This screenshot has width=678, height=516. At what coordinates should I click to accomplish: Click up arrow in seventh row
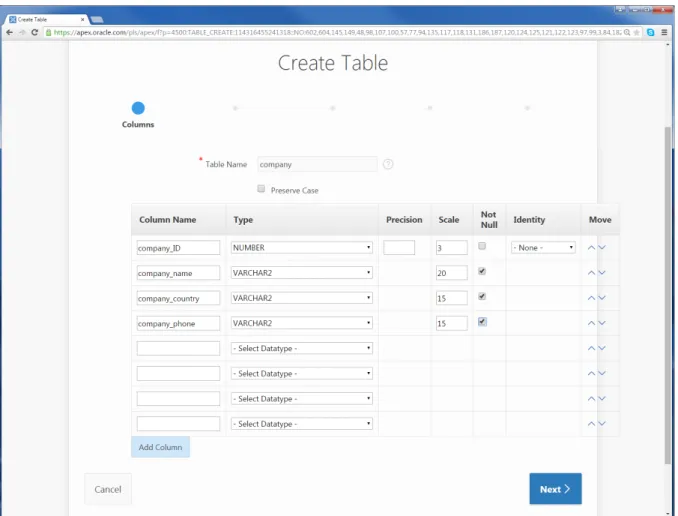[x=591, y=398]
